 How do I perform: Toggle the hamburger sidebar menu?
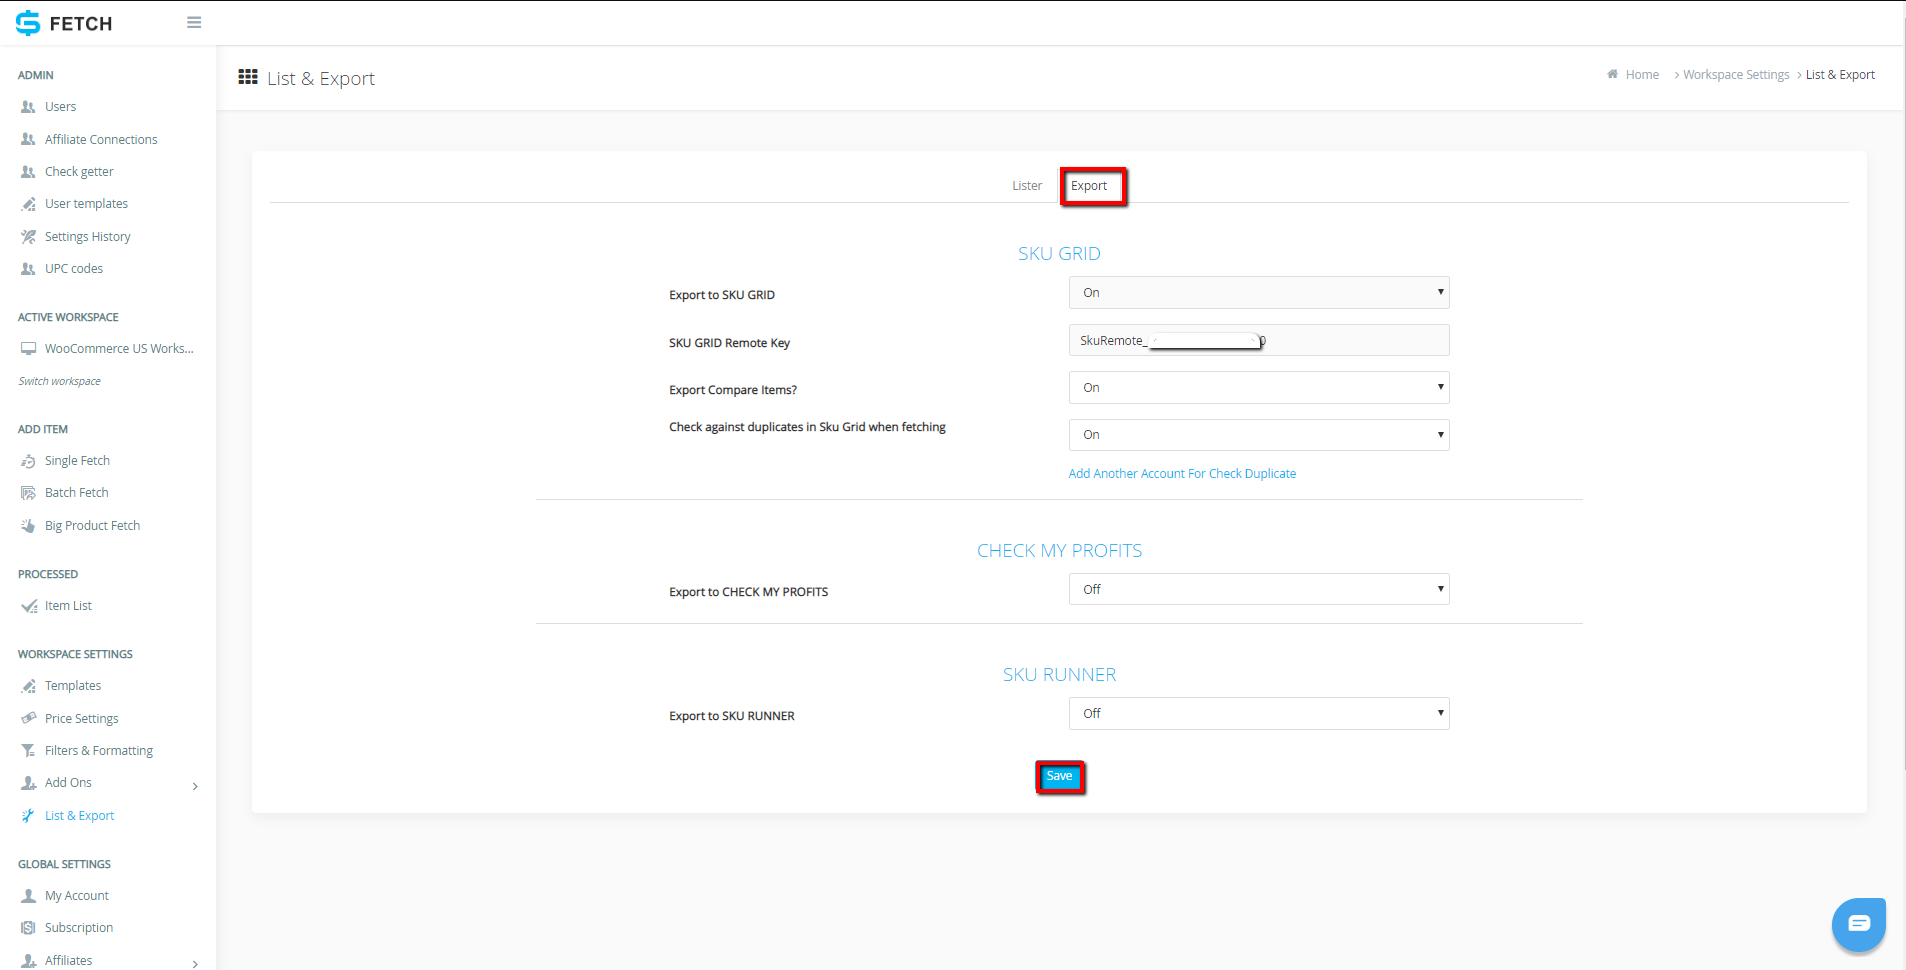pos(194,22)
